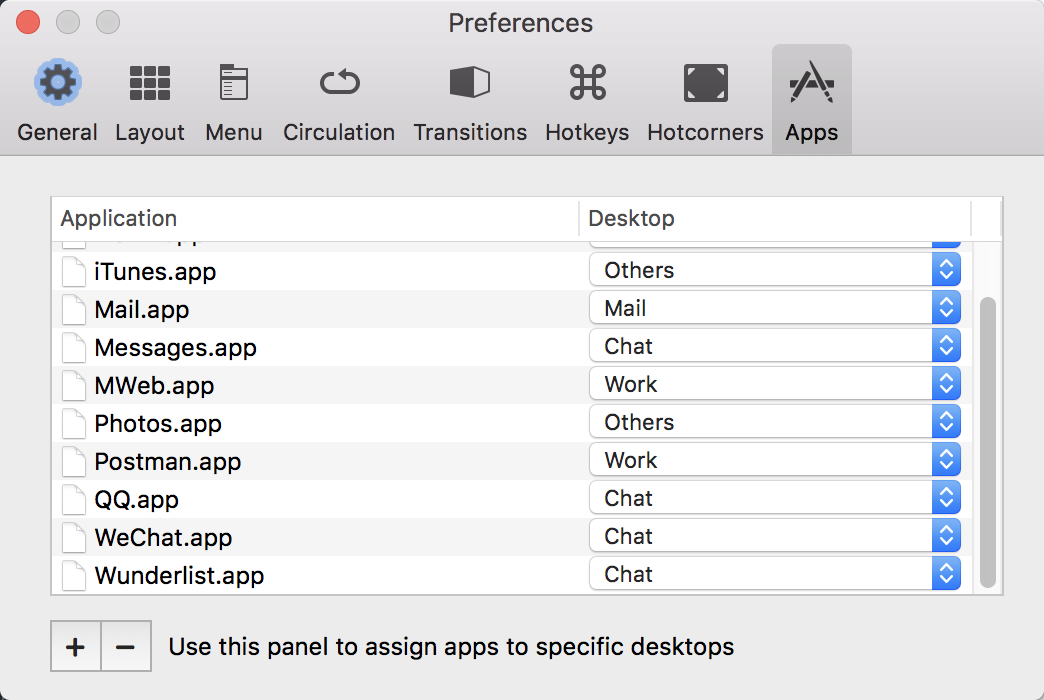
Task: Open the Hotcorners preferences icon
Action: tap(705, 83)
